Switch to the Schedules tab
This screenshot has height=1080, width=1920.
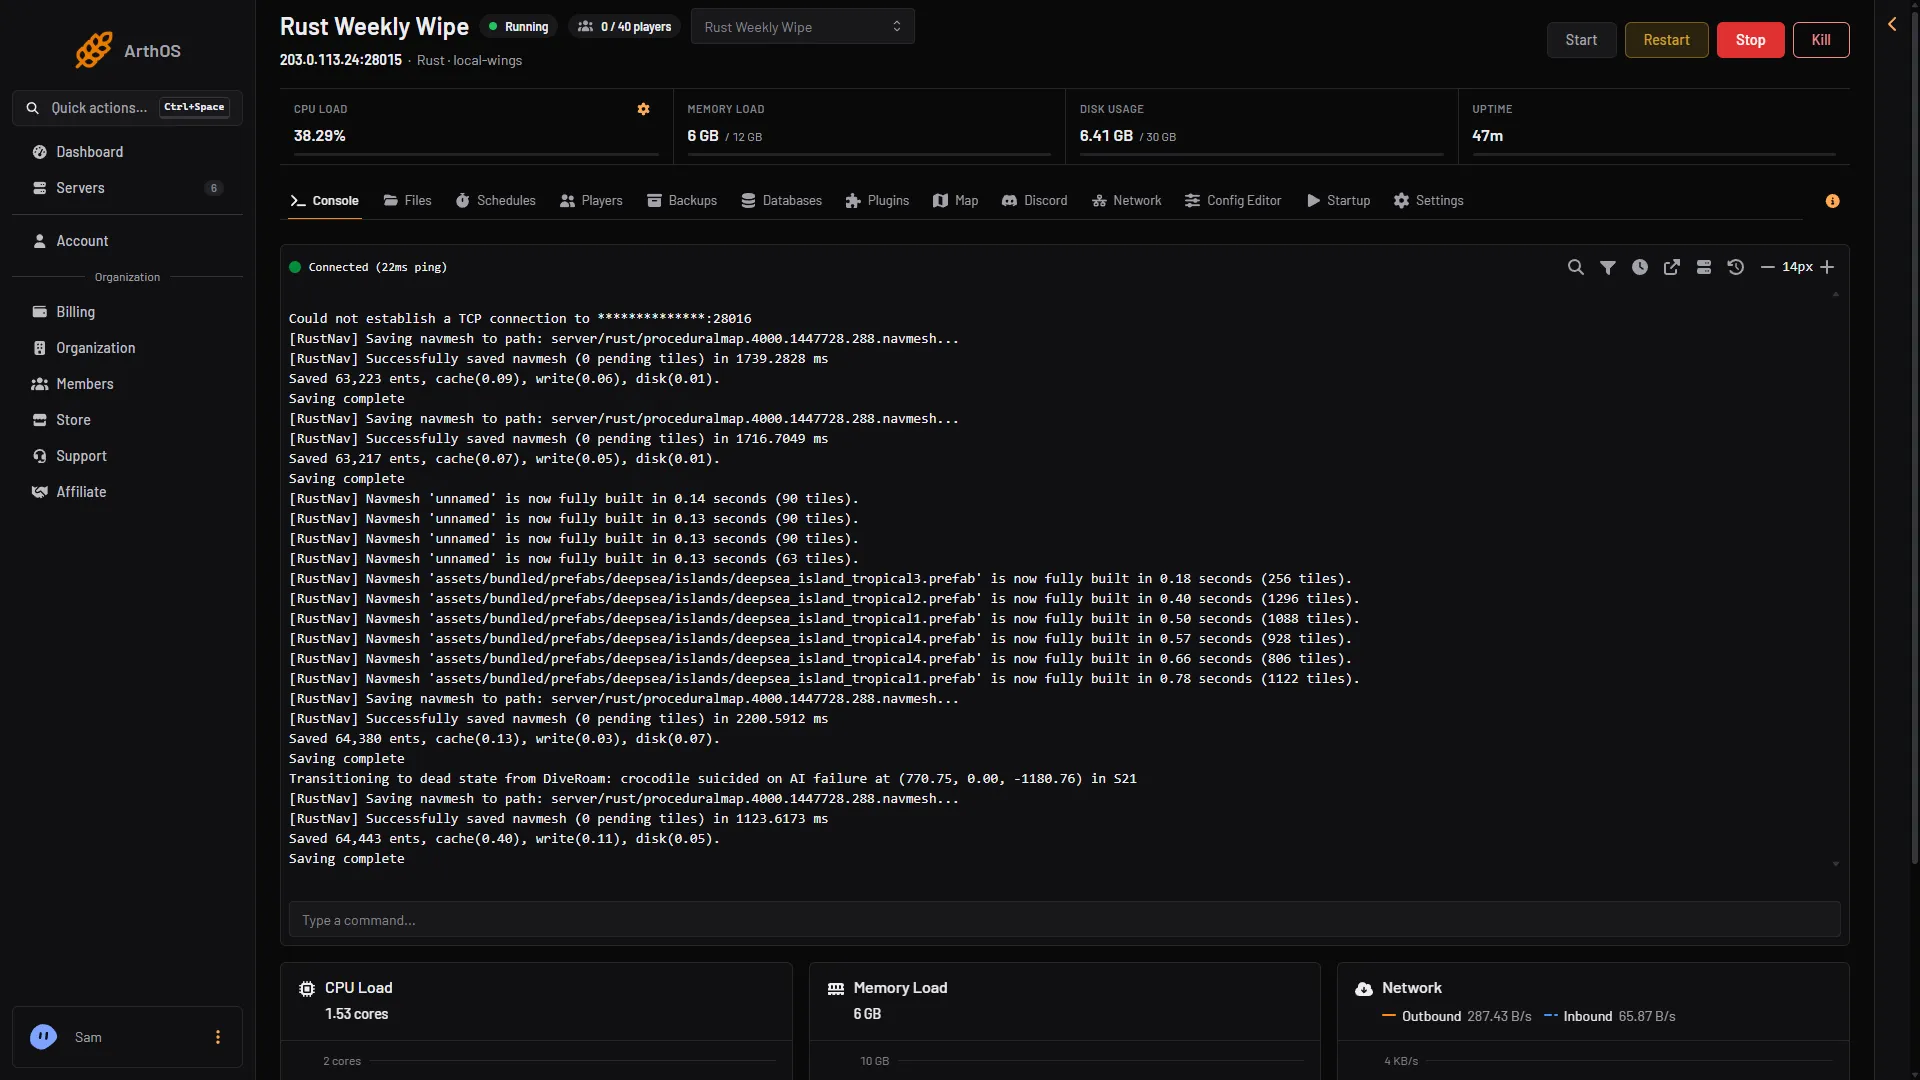[496, 201]
